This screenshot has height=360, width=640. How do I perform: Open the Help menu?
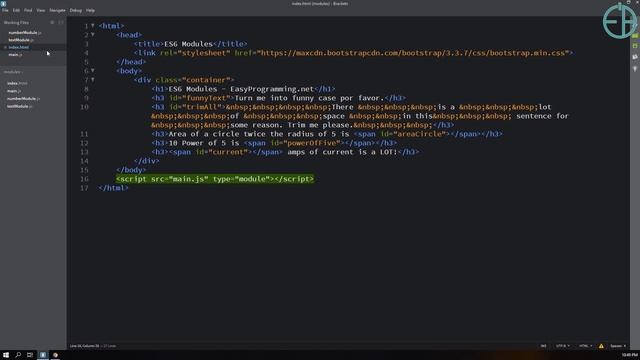click(x=90, y=10)
